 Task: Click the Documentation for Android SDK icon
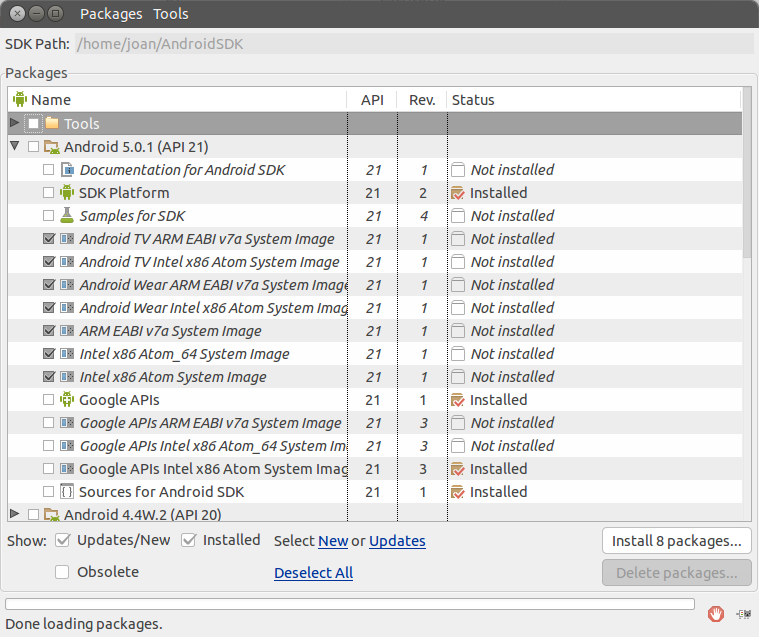(x=67, y=169)
